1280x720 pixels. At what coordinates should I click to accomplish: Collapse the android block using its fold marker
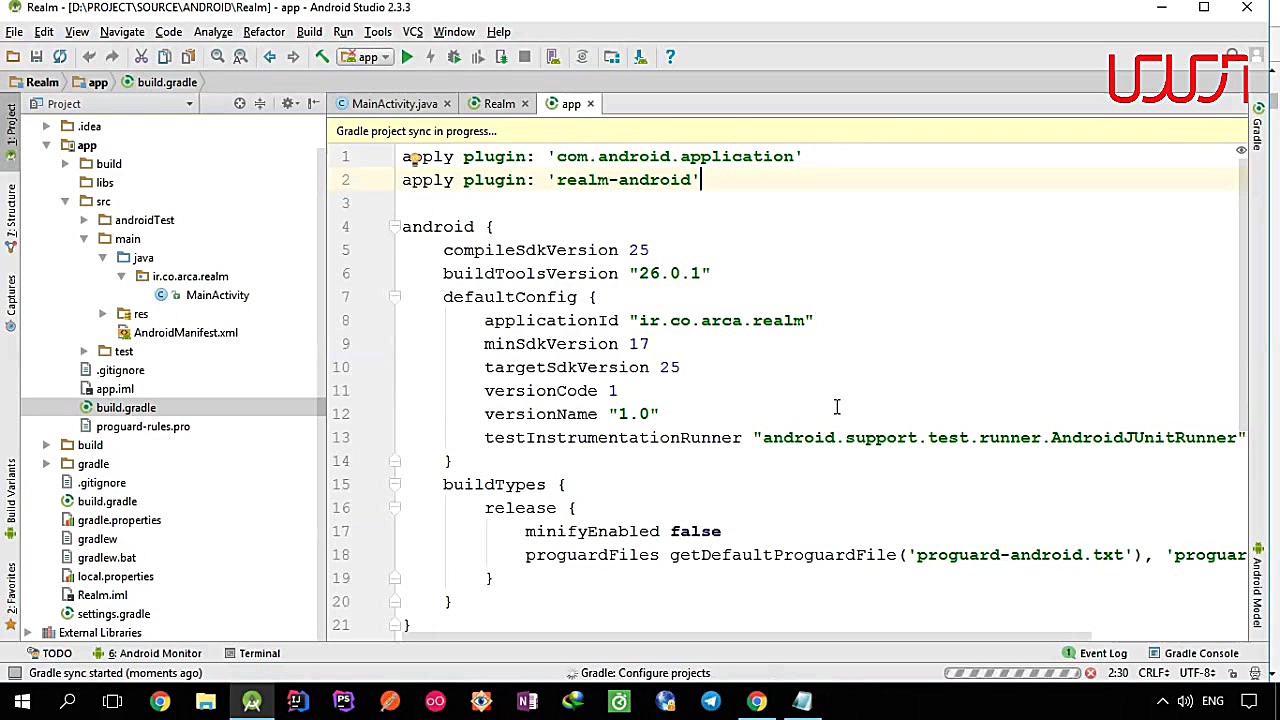[x=394, y=227]
